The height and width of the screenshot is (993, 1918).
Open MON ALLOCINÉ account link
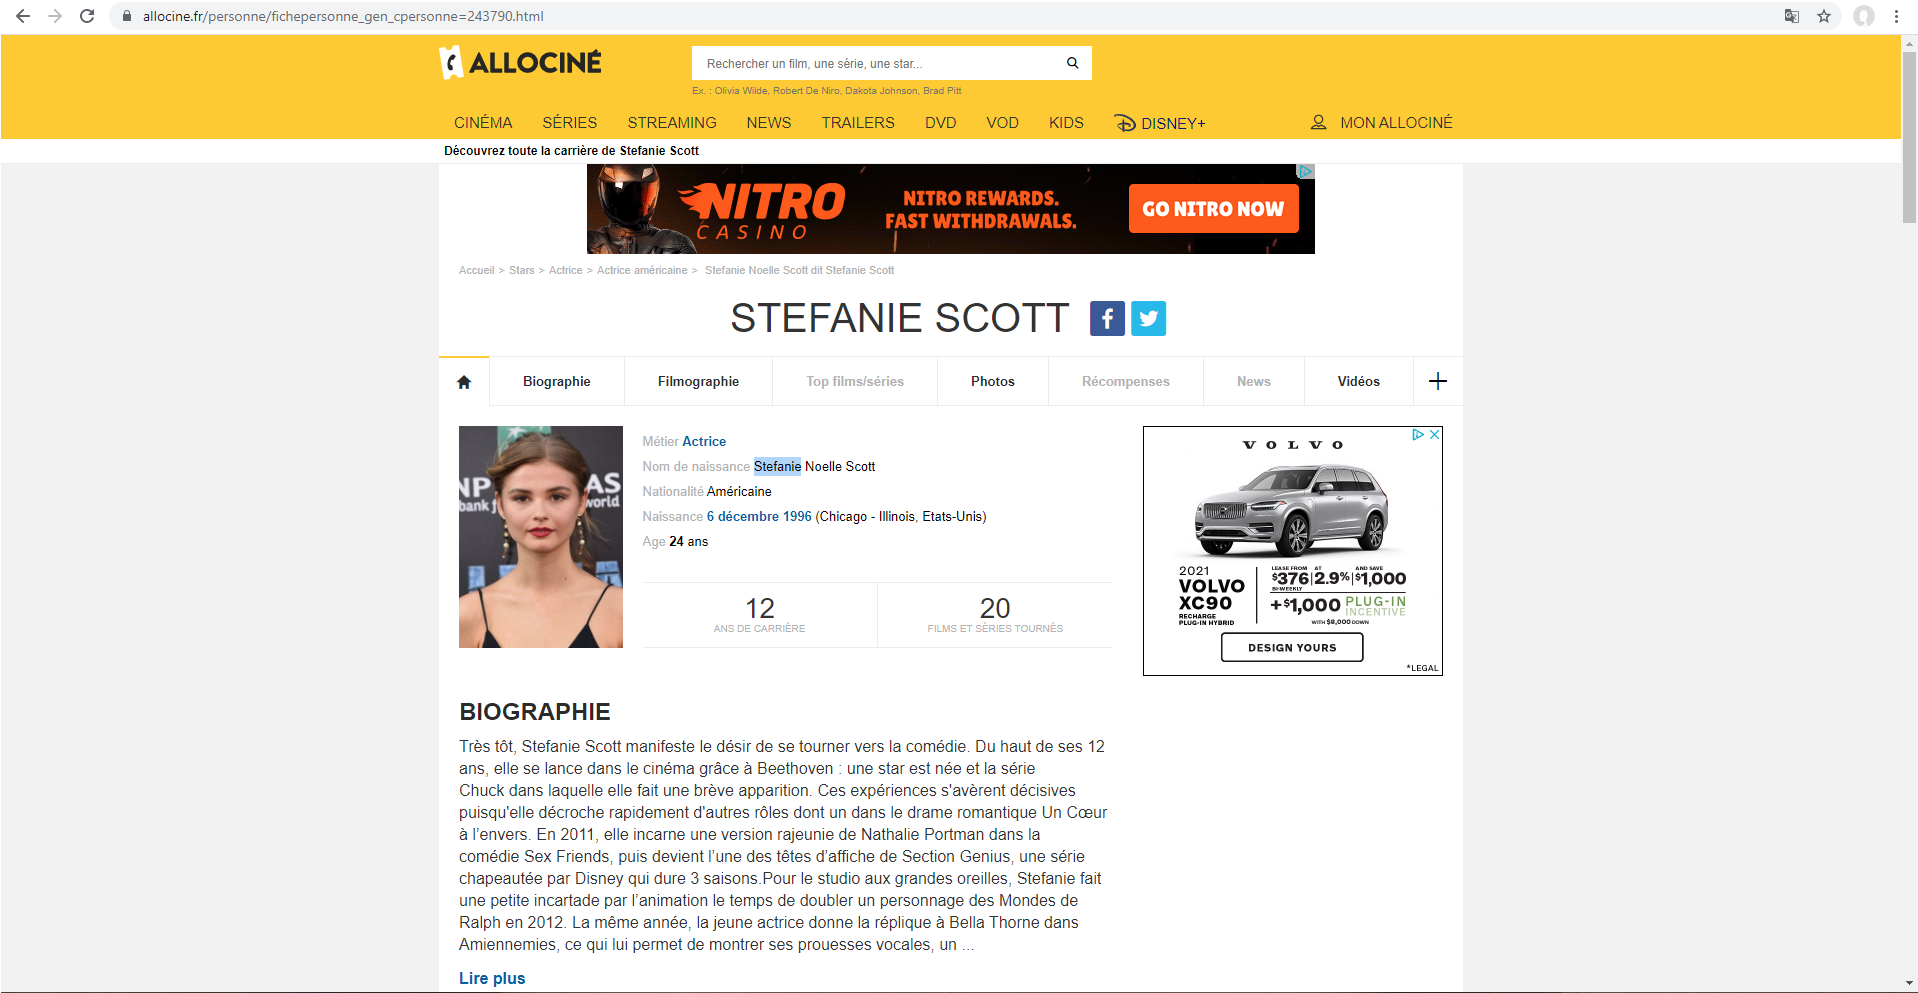(1396, 122)
